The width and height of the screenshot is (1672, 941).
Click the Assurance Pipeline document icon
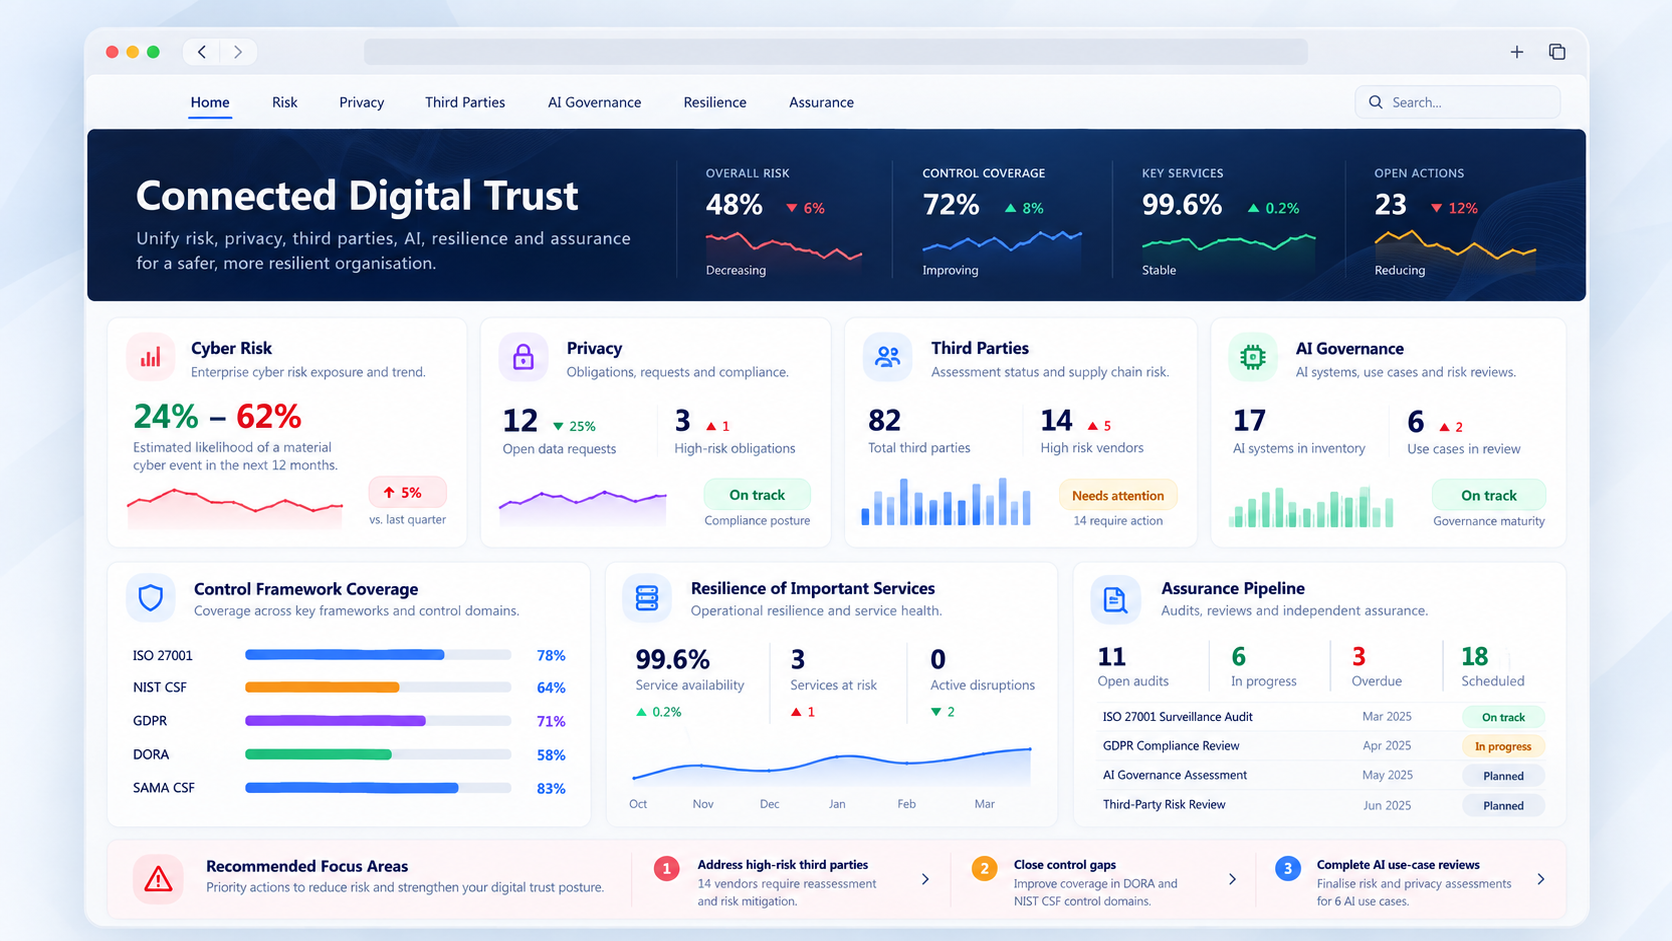coord(1115,599)
